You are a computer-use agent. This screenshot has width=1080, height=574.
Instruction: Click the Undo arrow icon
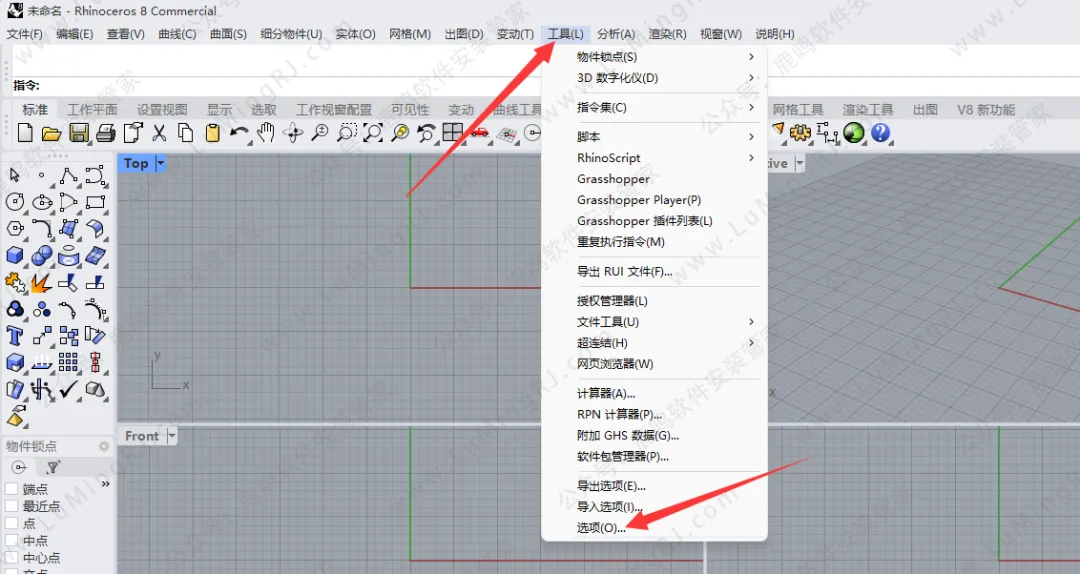(x=239, y=132)
